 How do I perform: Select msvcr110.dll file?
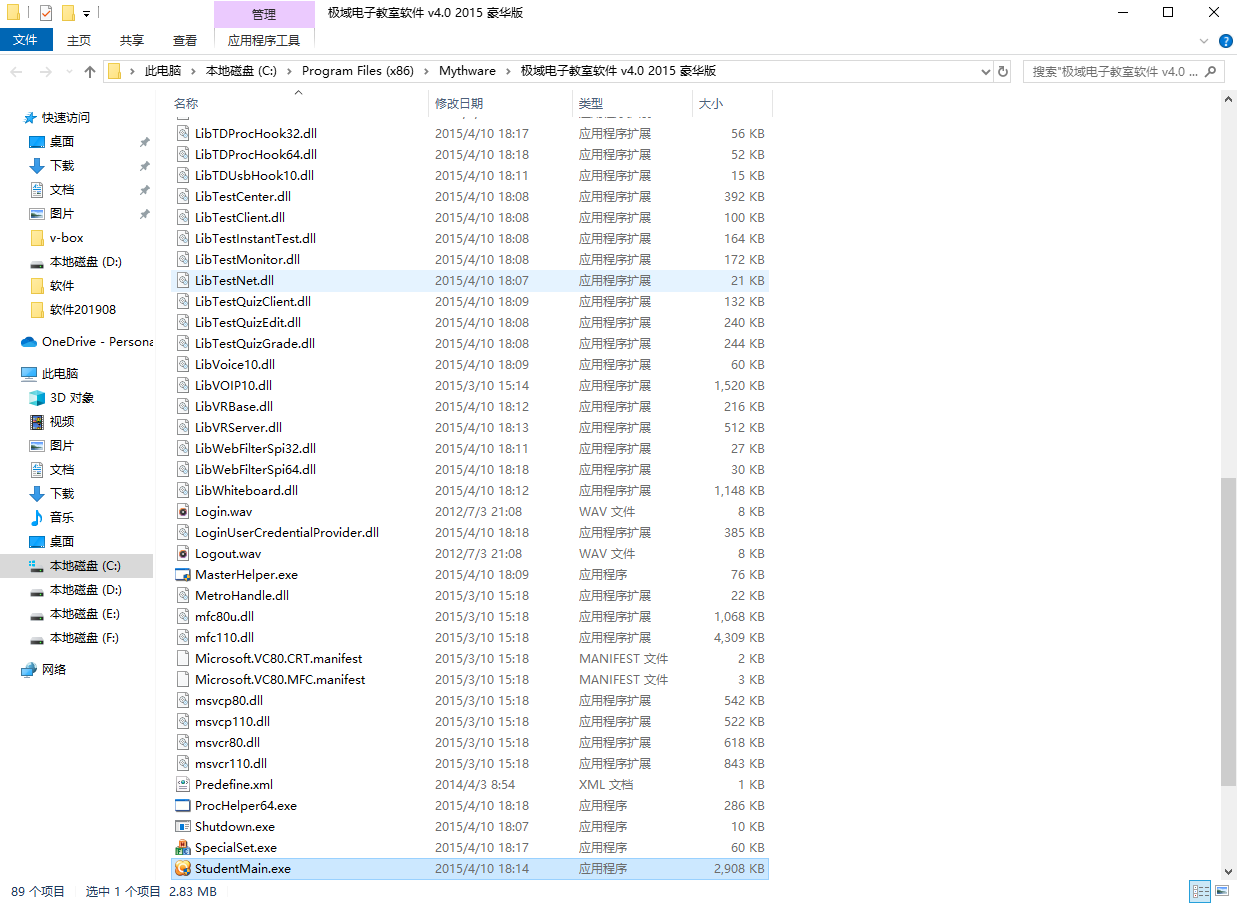[231, 764]
